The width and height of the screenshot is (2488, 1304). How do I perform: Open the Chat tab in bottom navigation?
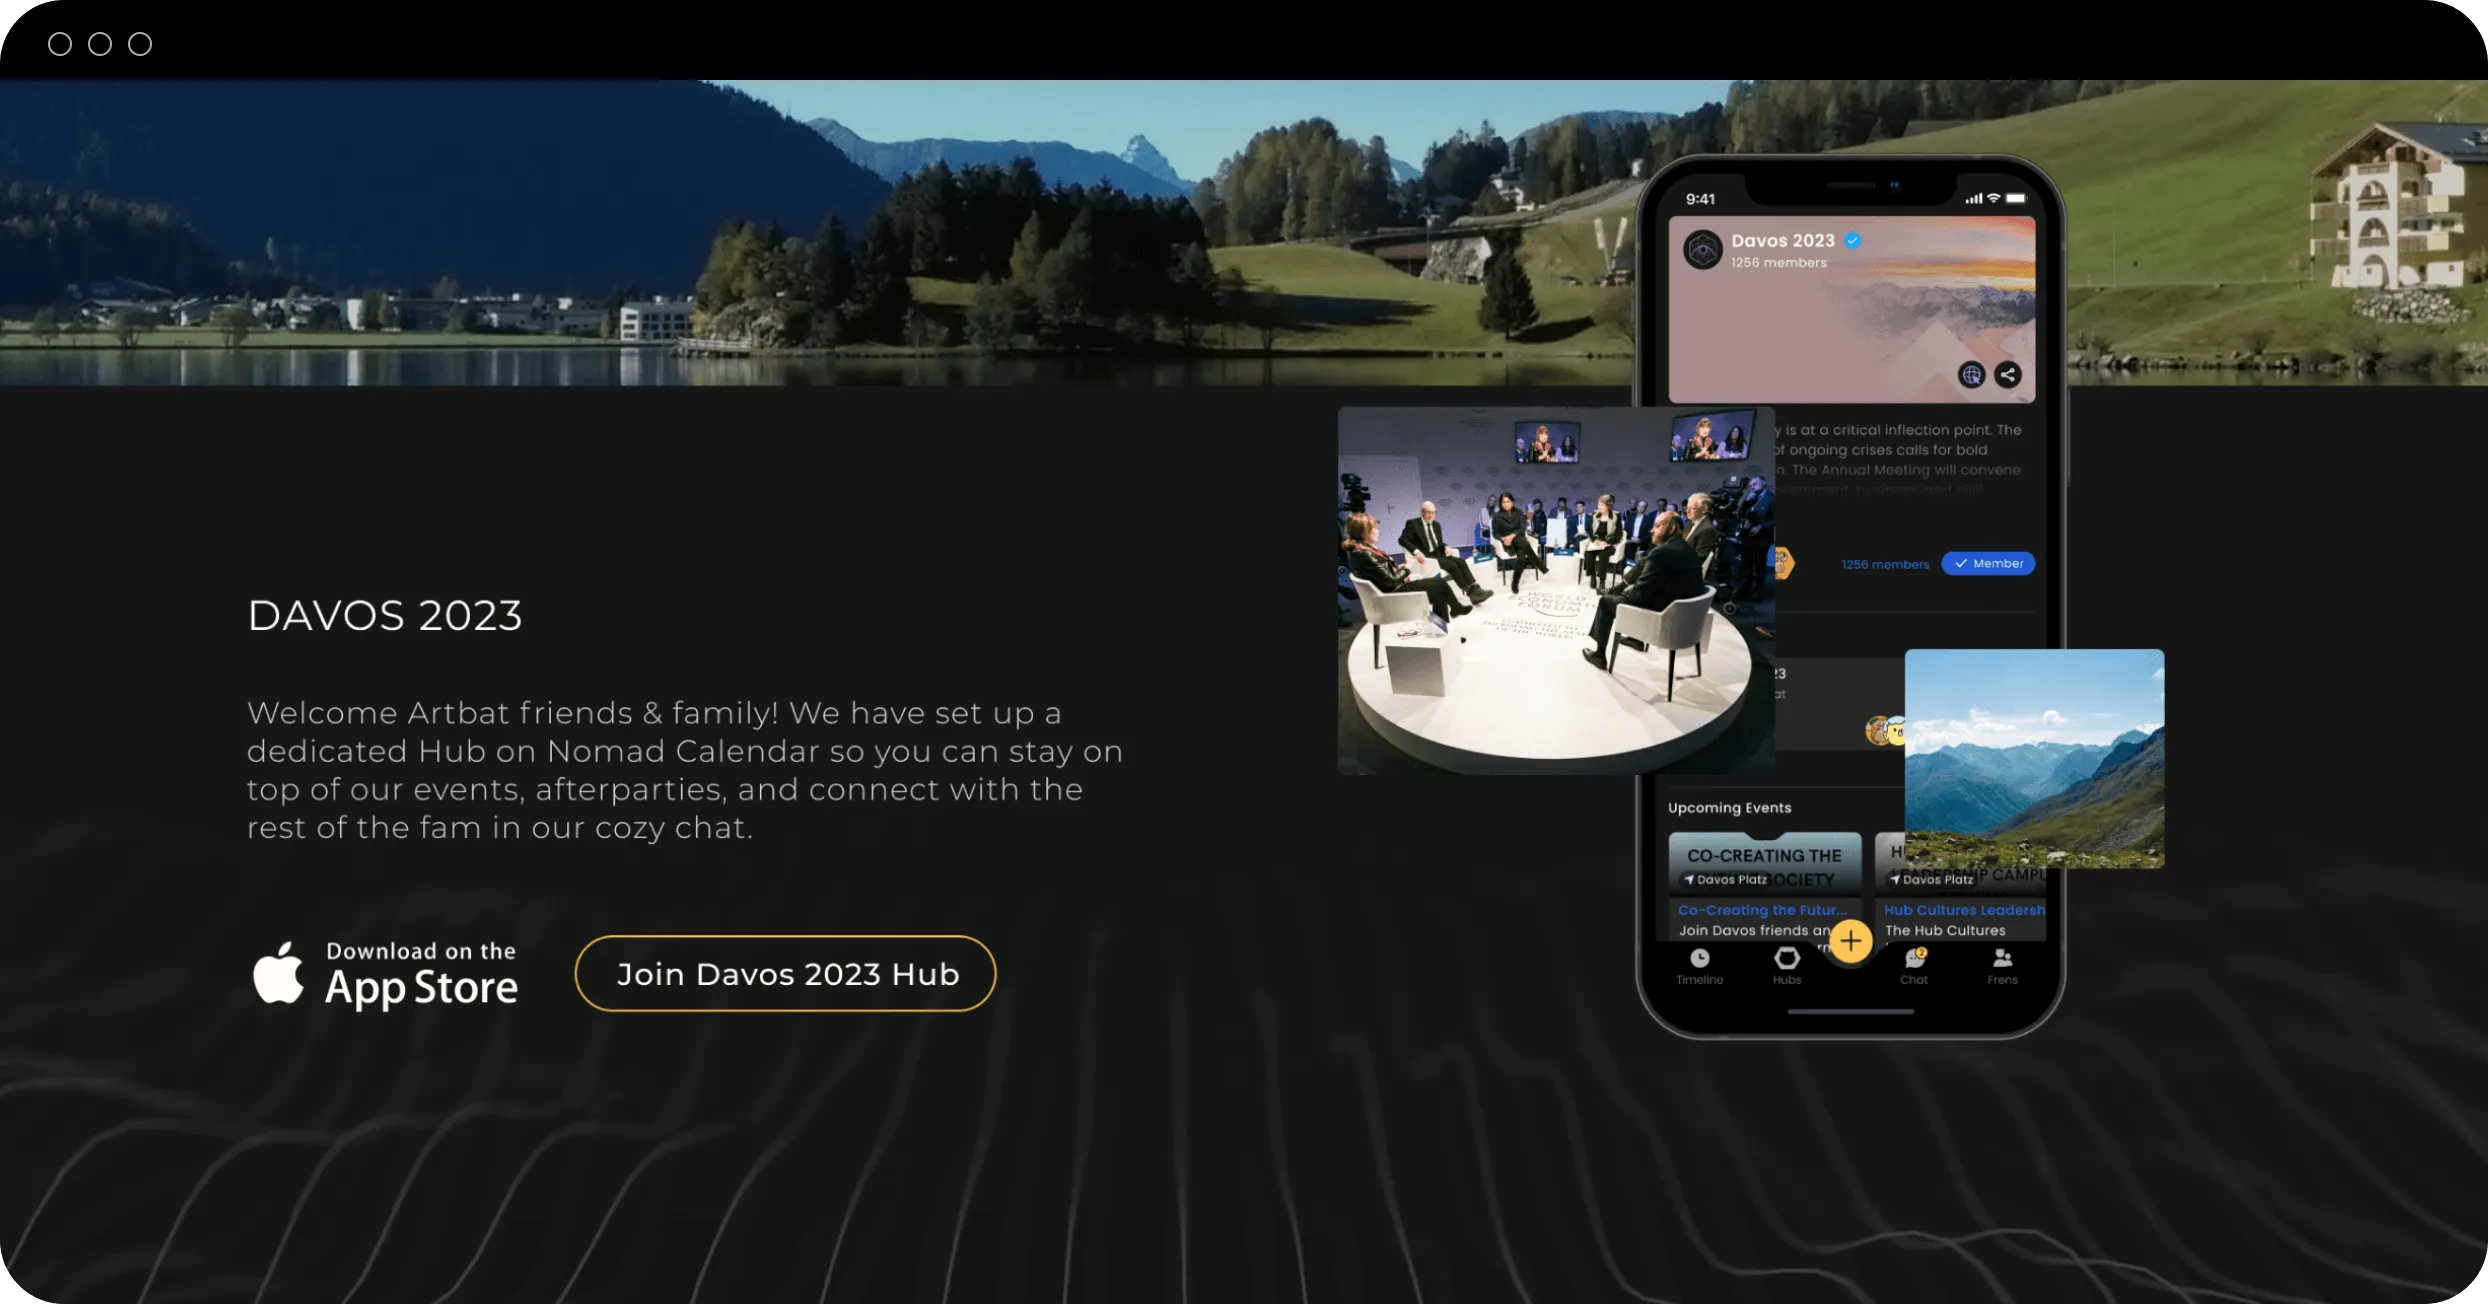point(1912,965)
